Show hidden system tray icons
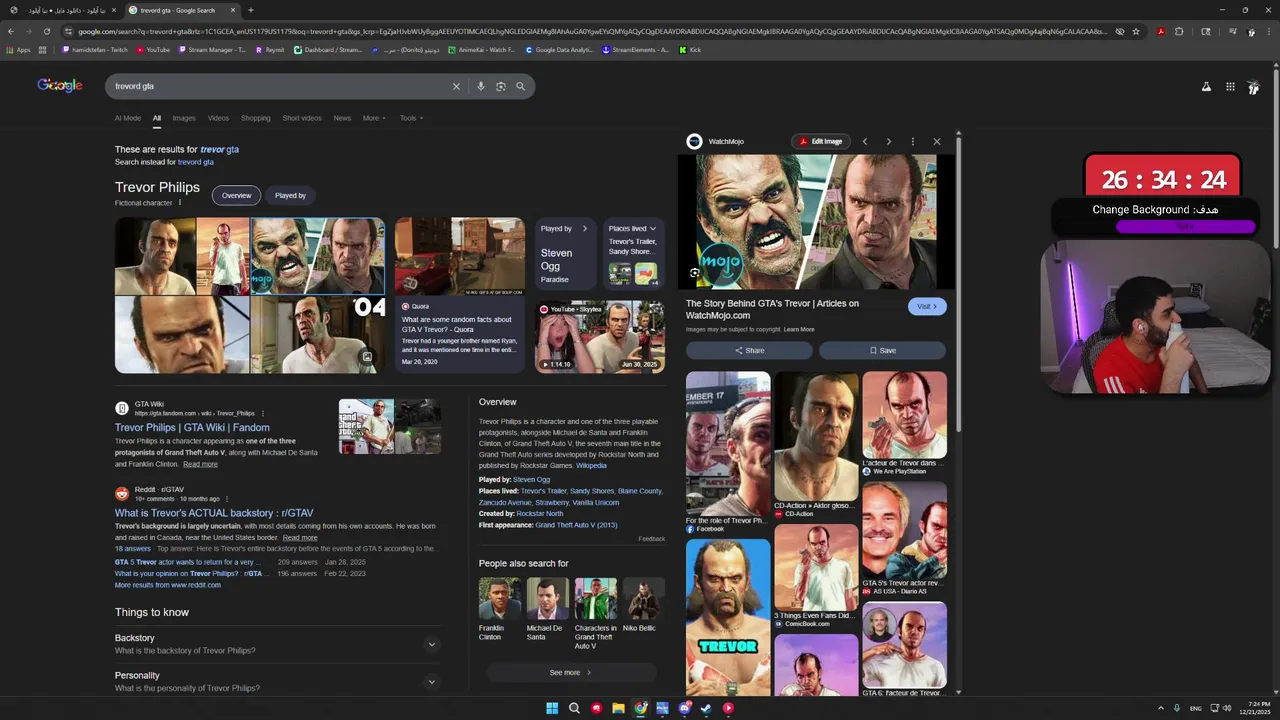 (x=1161, y=708)
